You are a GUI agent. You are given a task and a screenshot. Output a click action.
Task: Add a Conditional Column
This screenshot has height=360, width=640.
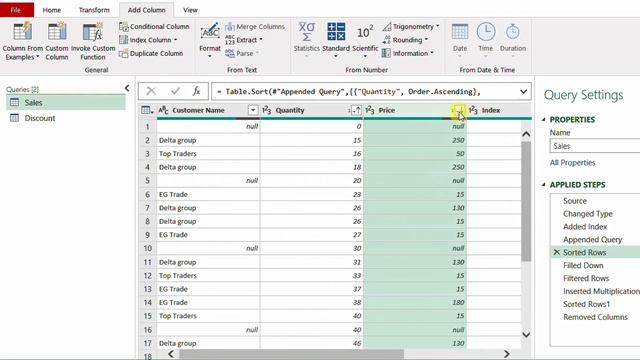pyautogui.click(x=154, y=27)
